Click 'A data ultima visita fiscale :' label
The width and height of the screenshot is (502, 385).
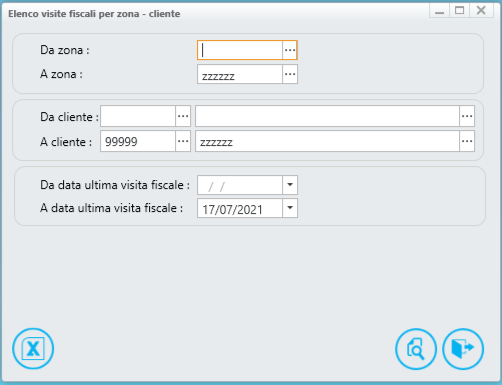pos(112,208)
